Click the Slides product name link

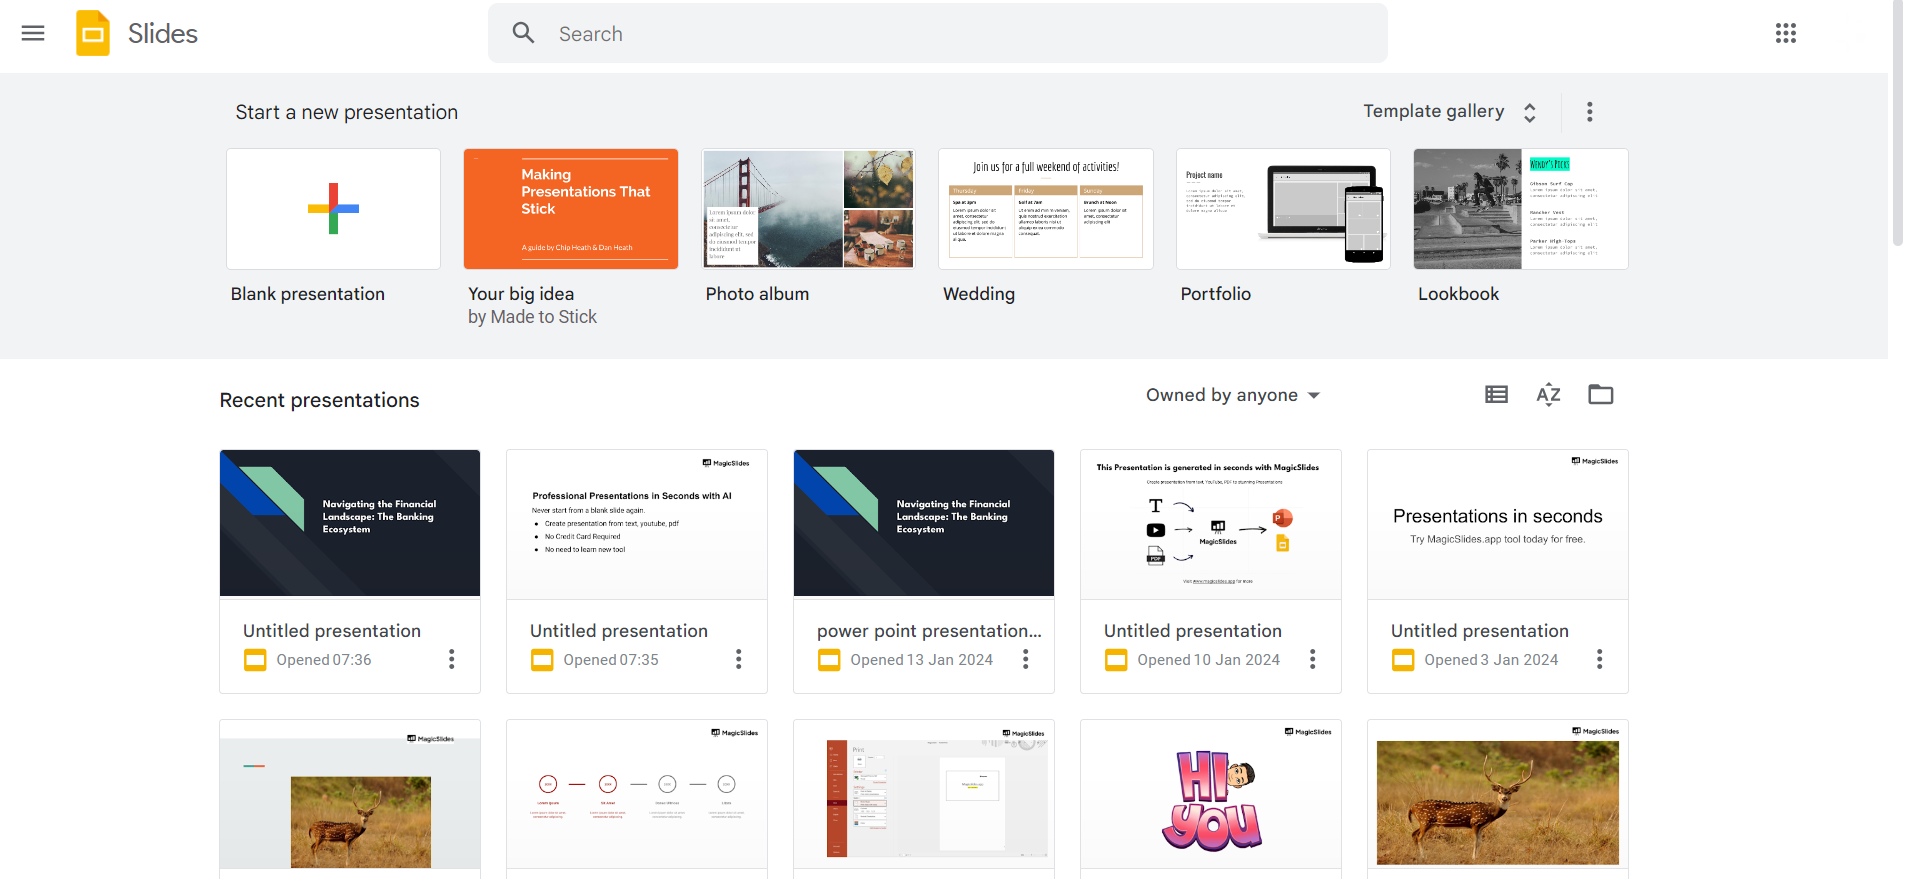coord(163,33)
